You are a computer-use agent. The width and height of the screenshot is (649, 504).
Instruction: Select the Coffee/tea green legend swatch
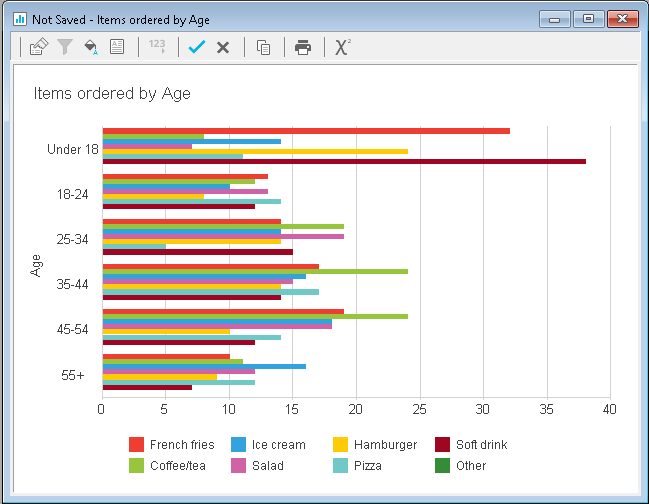click(137, 465)
